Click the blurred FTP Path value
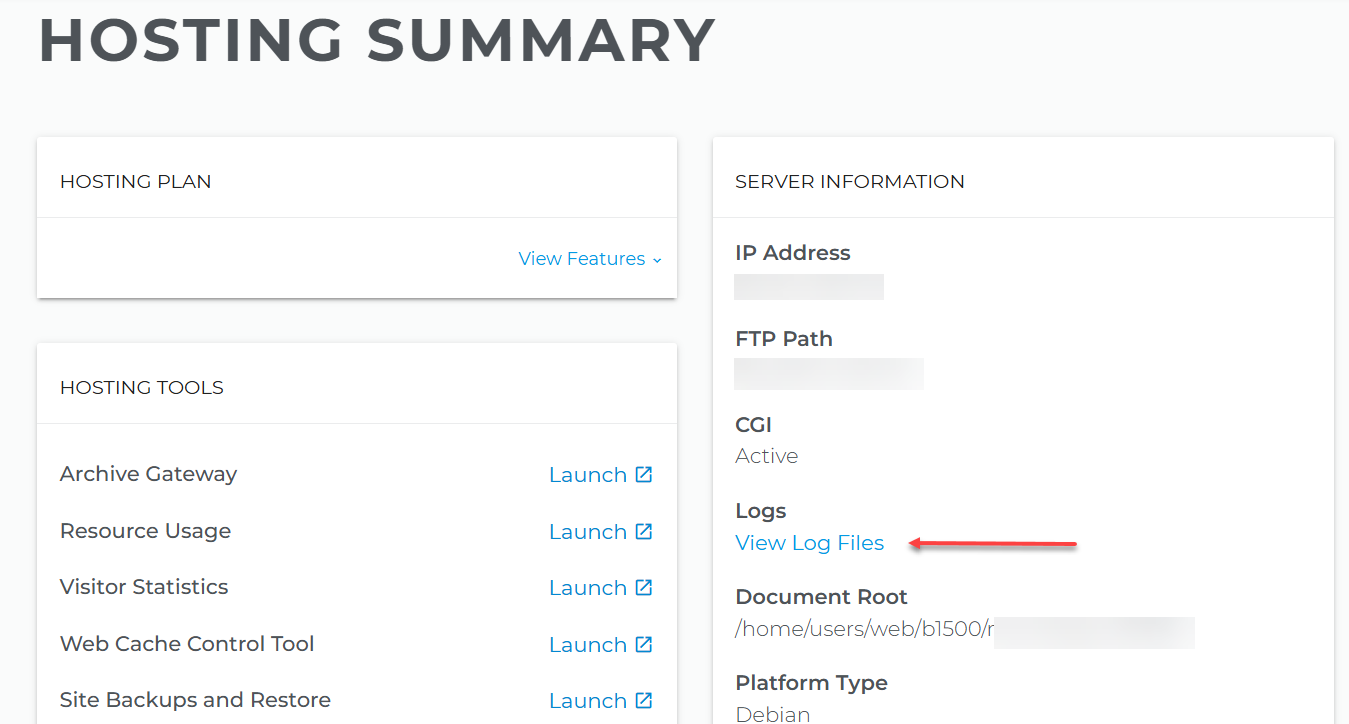Image resolution: width=1349 pixels, height=724 pixels. 829,373
